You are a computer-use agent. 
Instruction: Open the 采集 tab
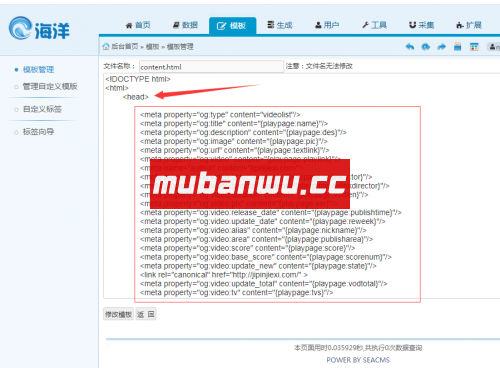pos(422,25)
